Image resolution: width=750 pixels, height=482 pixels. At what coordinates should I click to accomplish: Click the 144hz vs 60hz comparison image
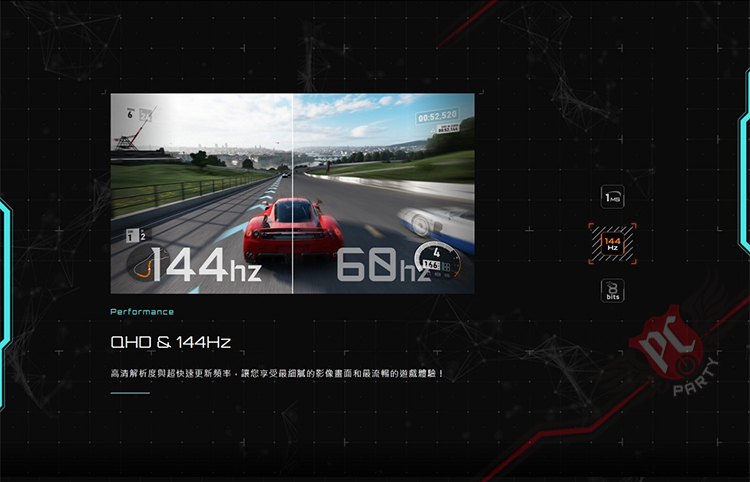(292, 193)
